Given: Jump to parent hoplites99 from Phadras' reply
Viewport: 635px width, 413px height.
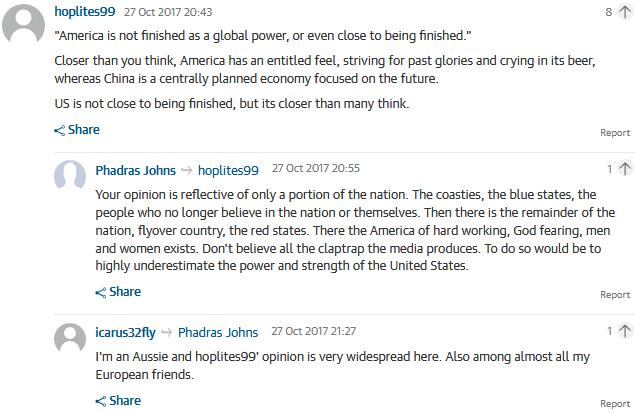Looking at the screenshot, I should point(228,170).
